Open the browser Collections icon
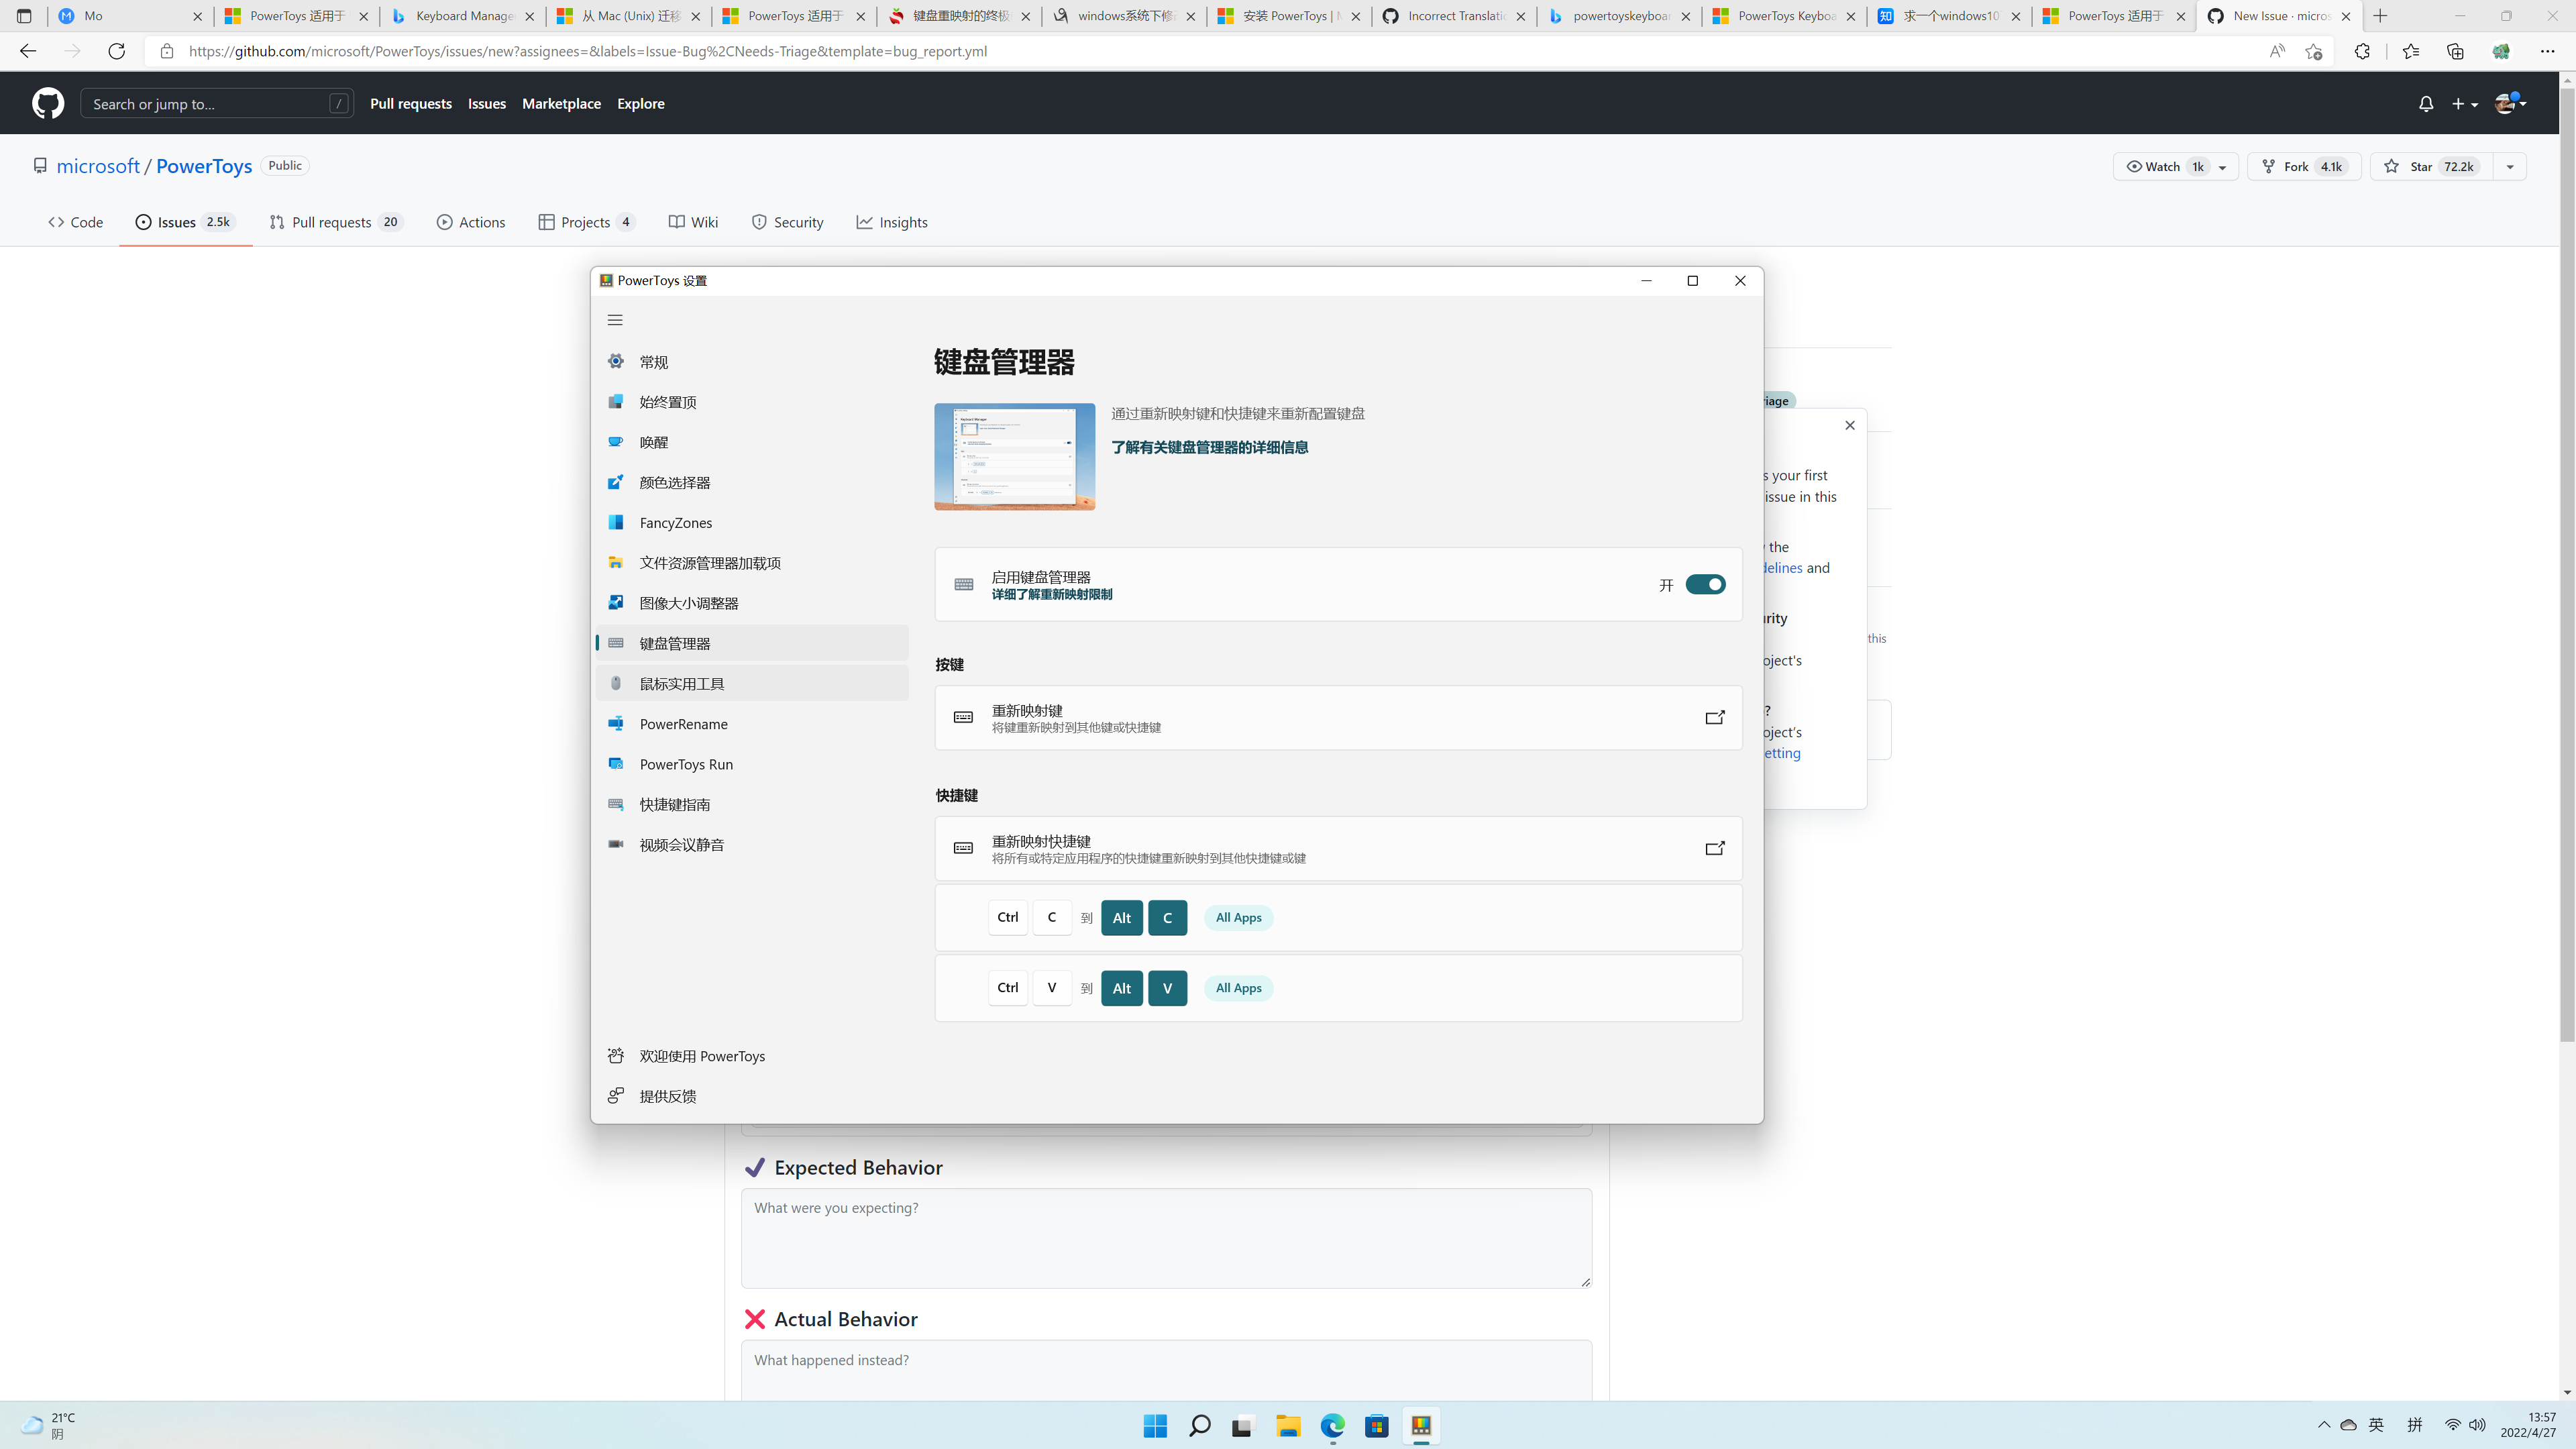 (2455, 51)
